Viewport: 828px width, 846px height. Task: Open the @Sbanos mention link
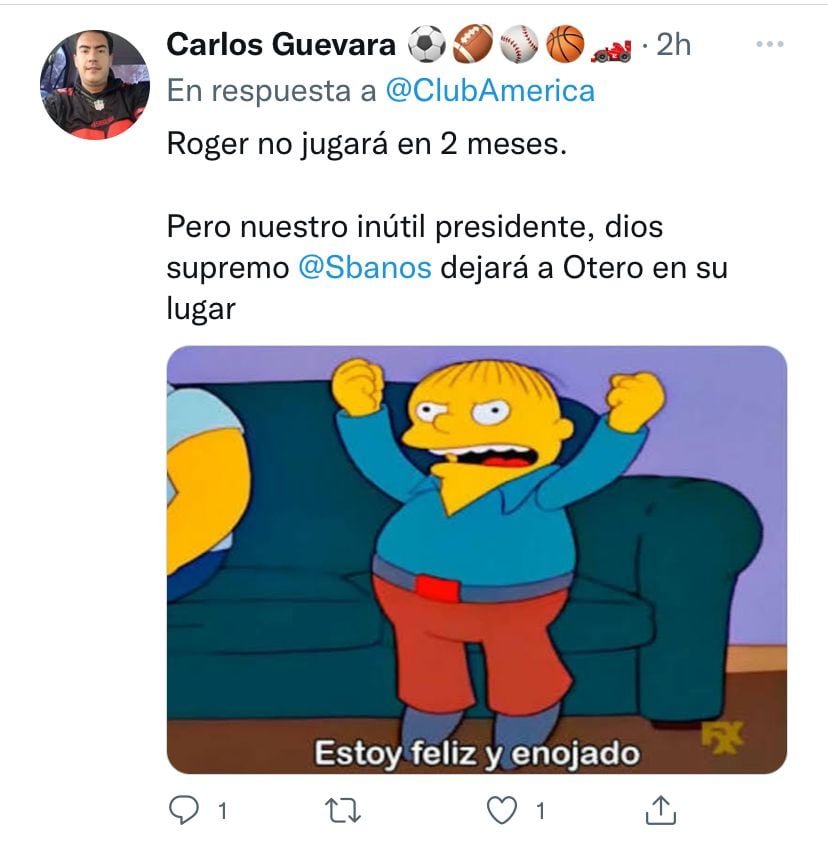point(365,268)
